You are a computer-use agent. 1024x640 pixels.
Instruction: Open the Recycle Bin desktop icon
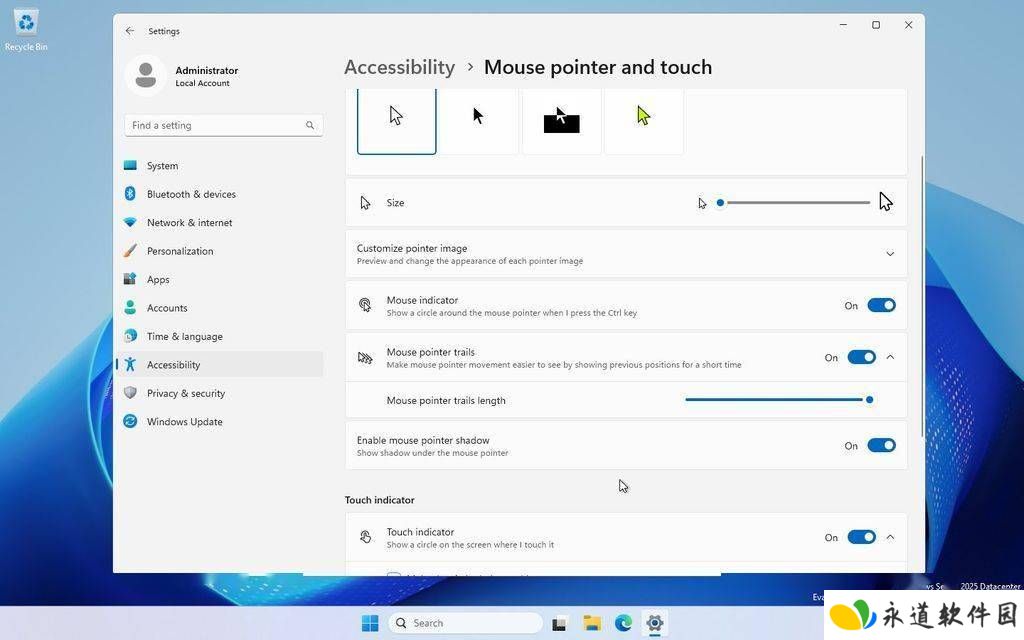pos(26,29)
